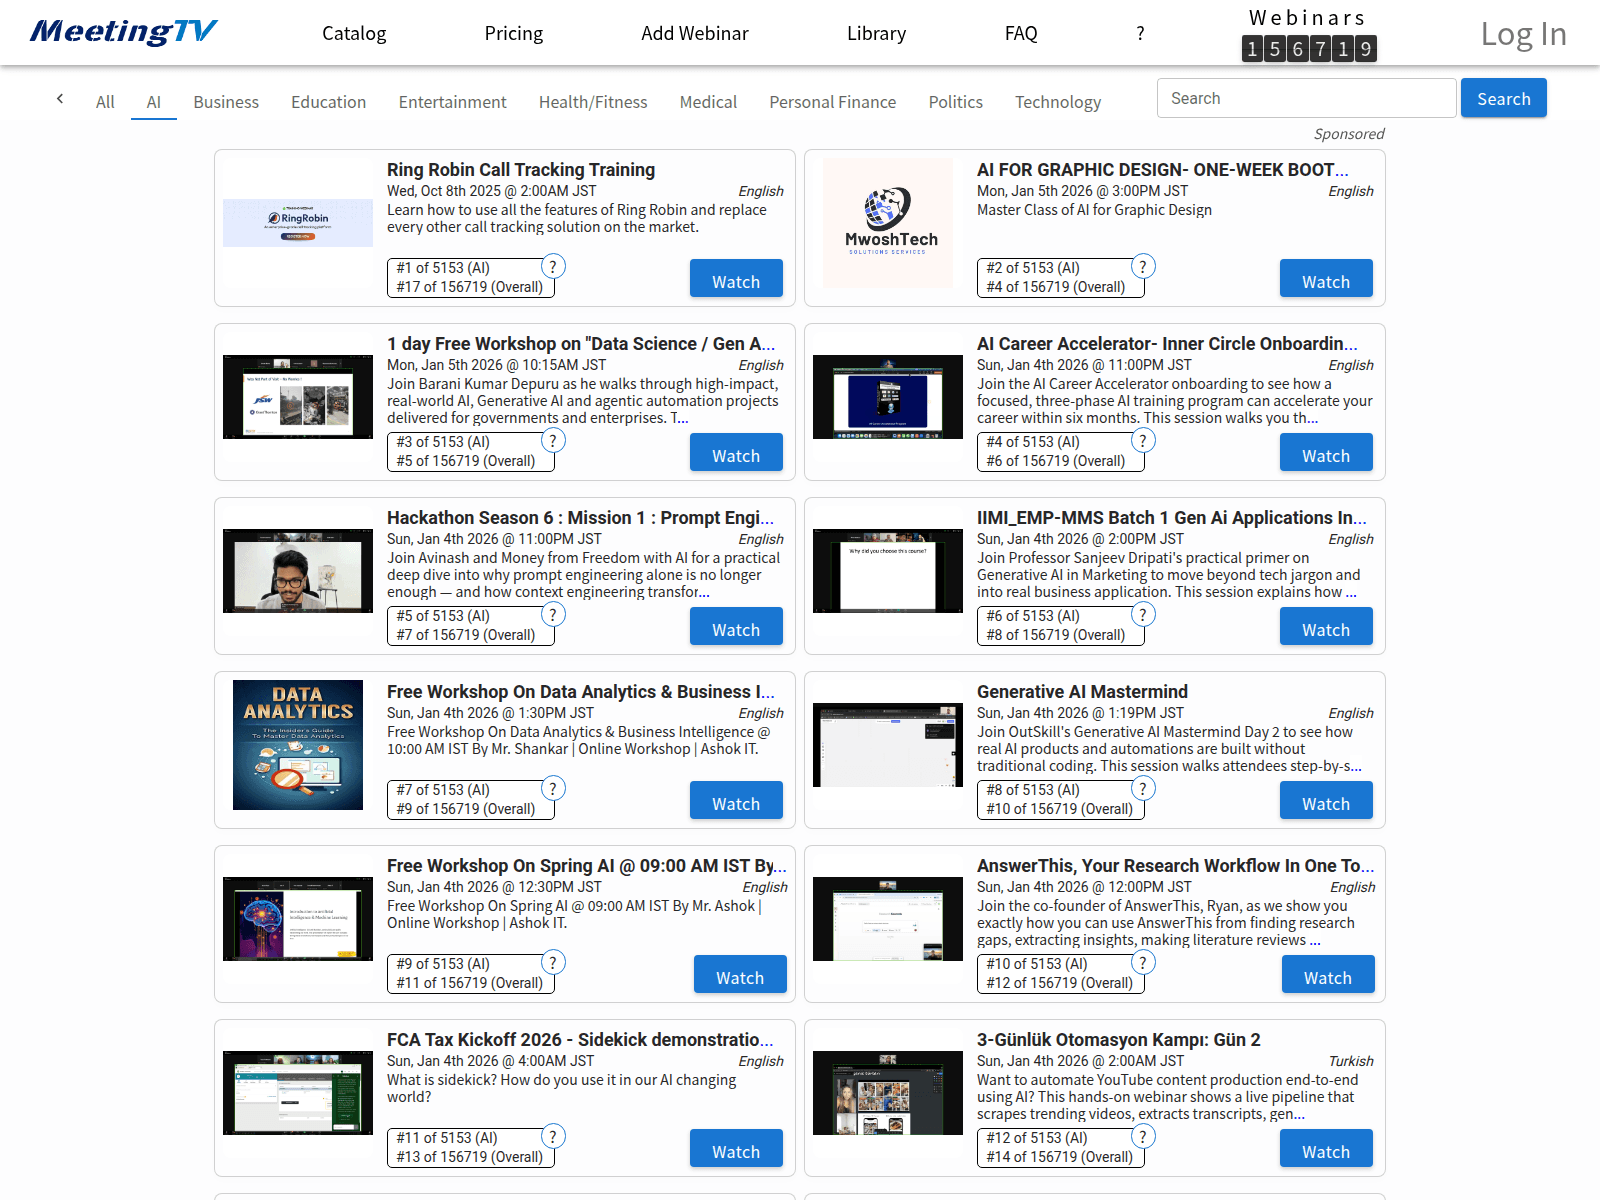The width and height of the screenshot is (1600, 1200).
Task: Open ranking help icon on Otomasyon Kampı card
Action: (x=1143, y=1136)
